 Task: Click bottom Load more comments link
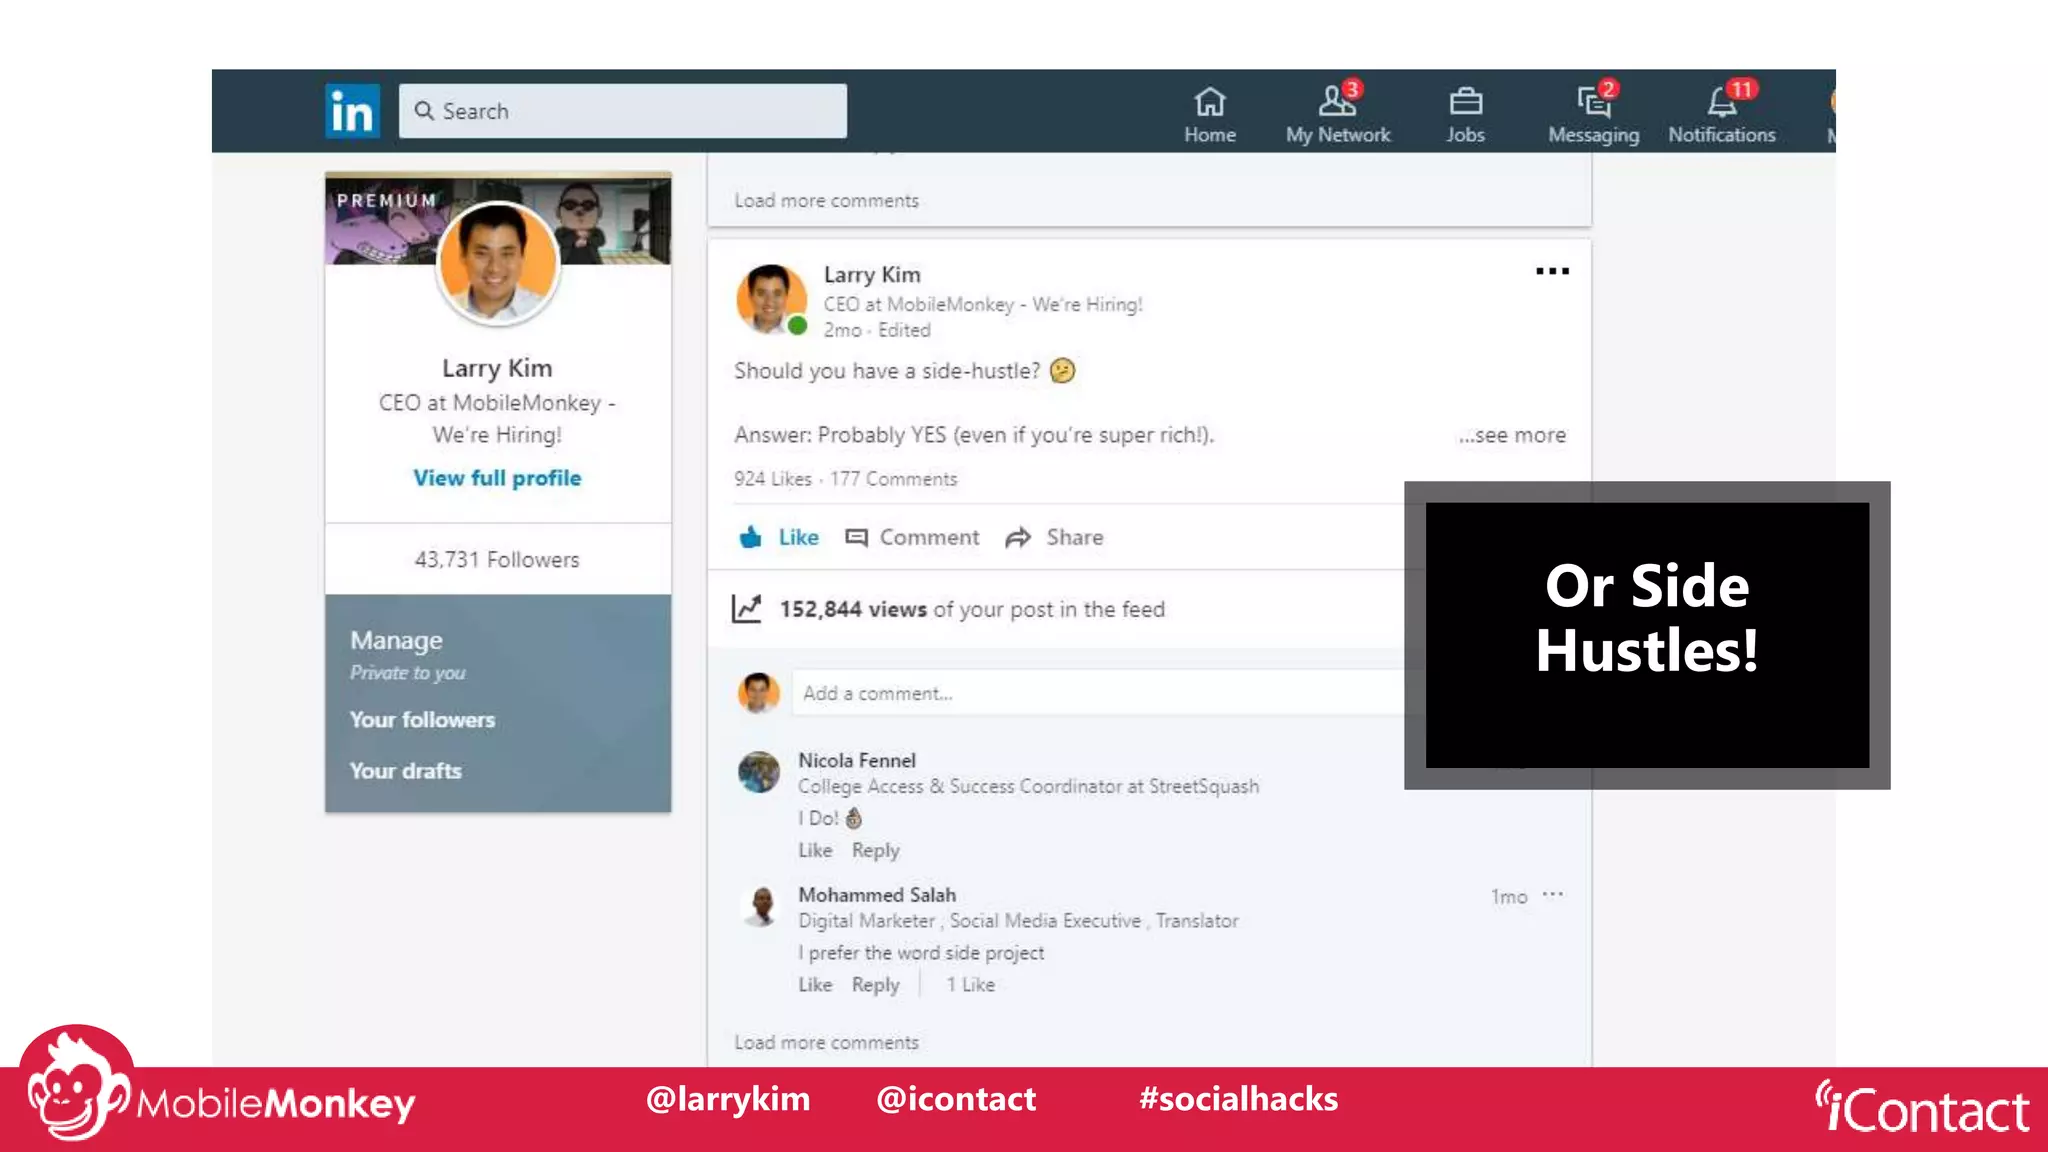[826, 1042]
